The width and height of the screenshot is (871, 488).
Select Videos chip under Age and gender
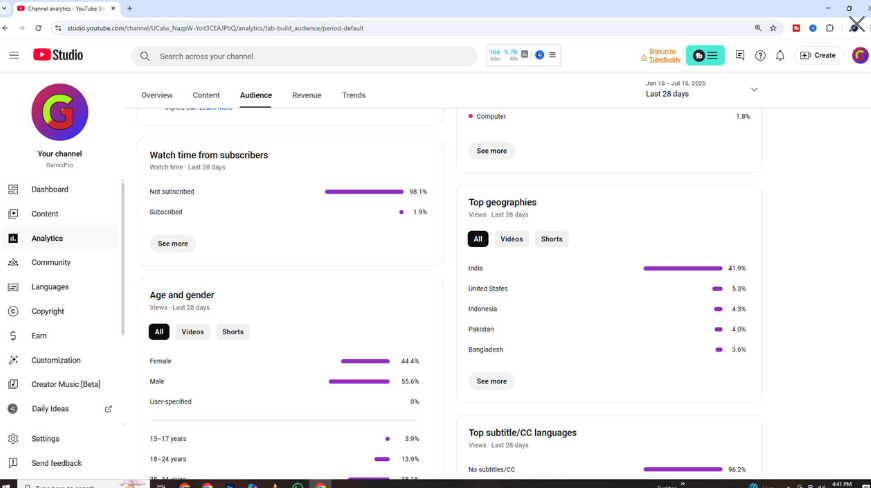click(193, 332)
